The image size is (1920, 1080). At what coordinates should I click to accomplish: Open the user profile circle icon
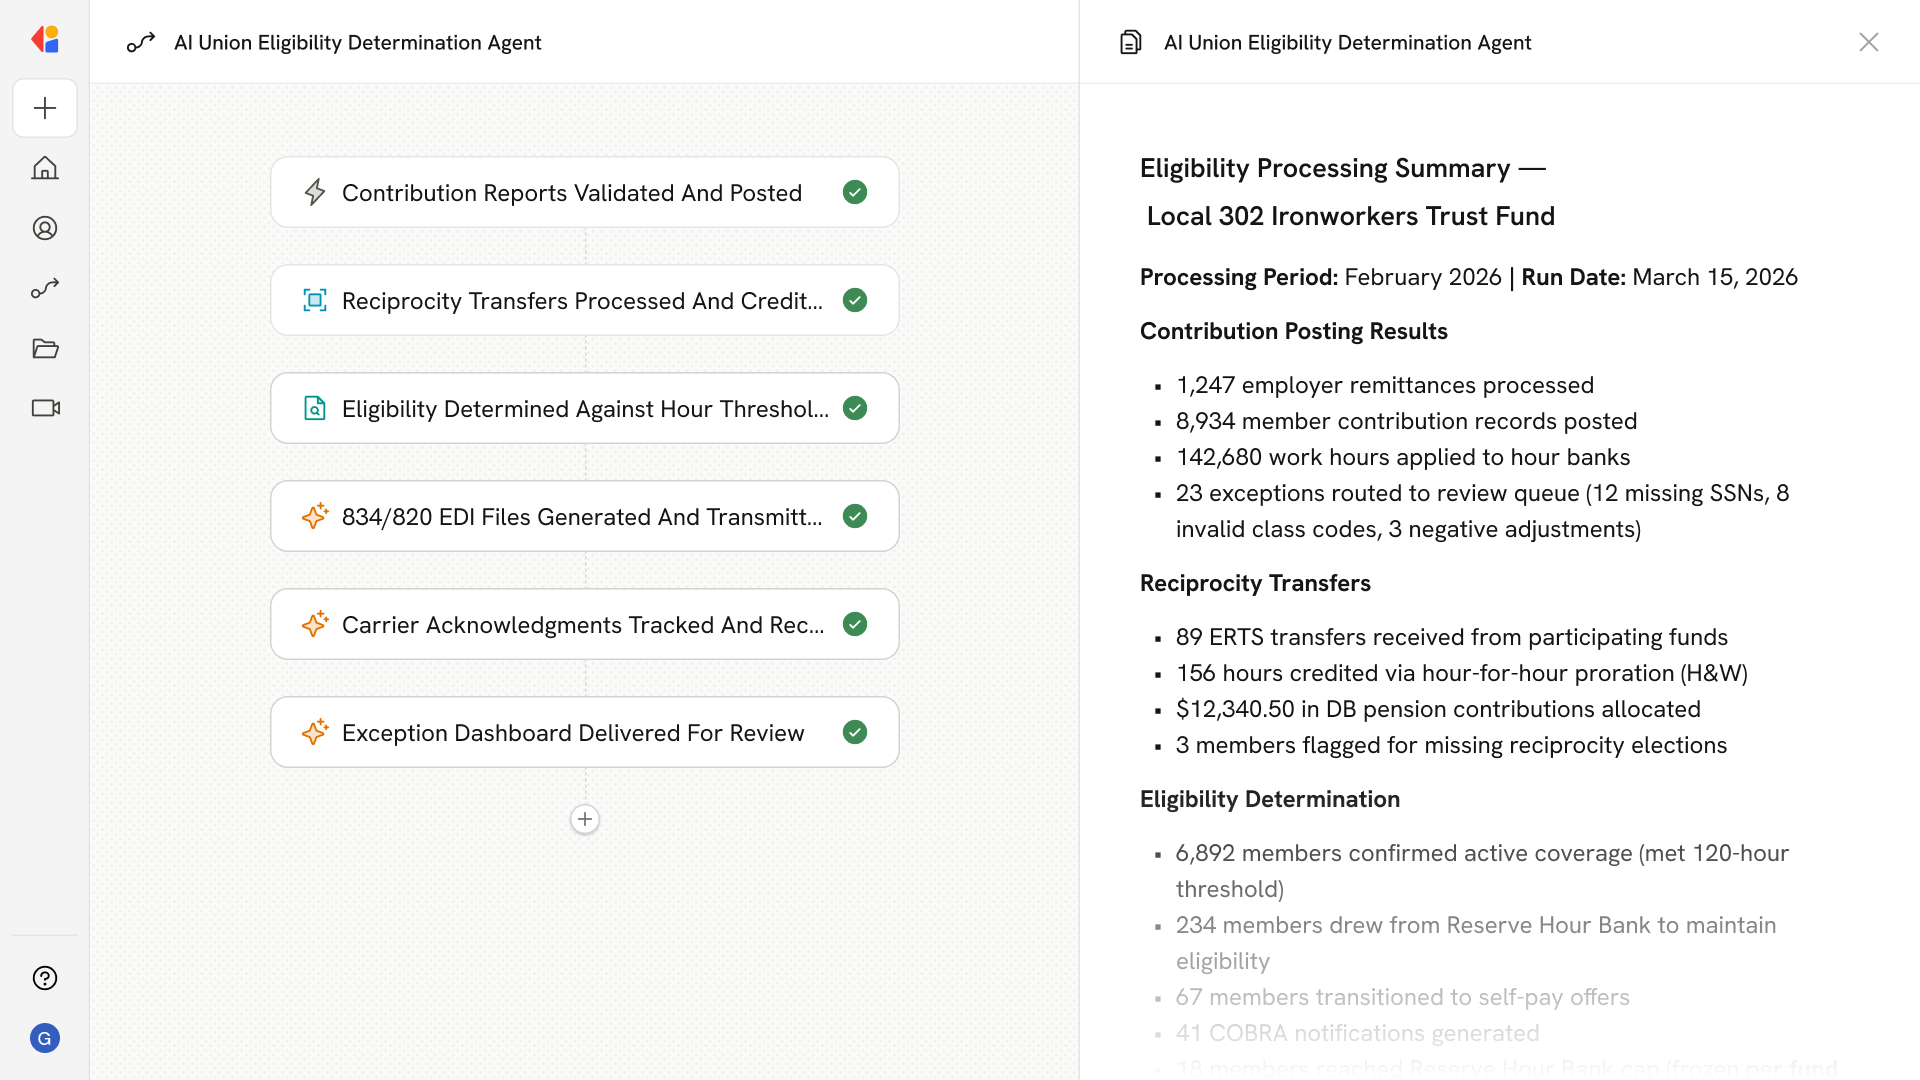(45, 228)
